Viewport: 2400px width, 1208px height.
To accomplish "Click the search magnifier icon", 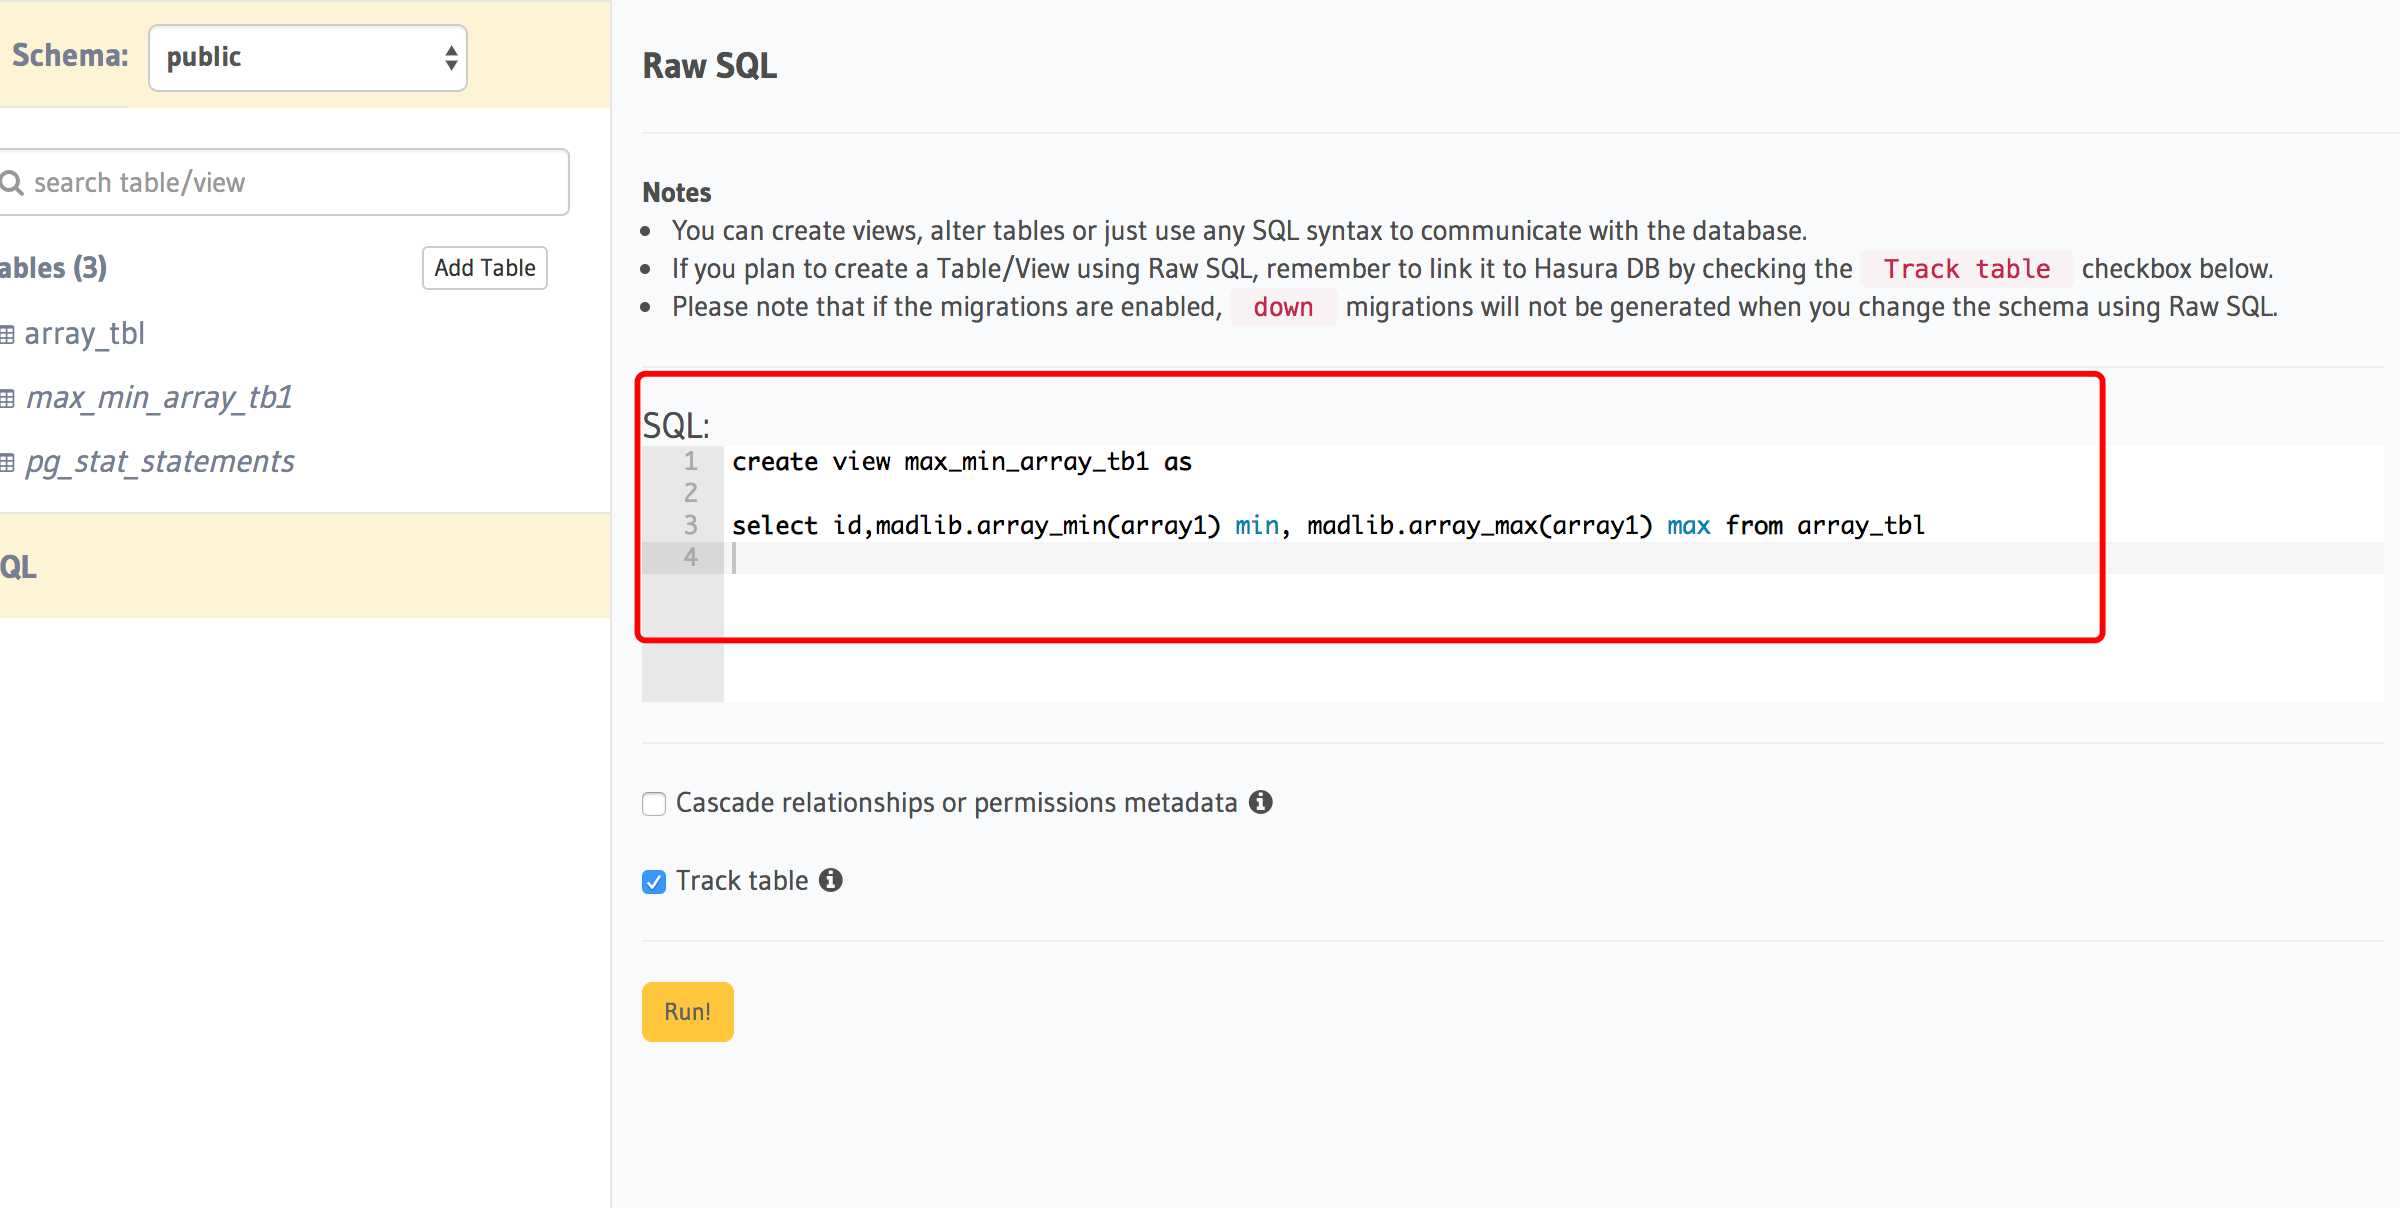I will click(11, 182).
